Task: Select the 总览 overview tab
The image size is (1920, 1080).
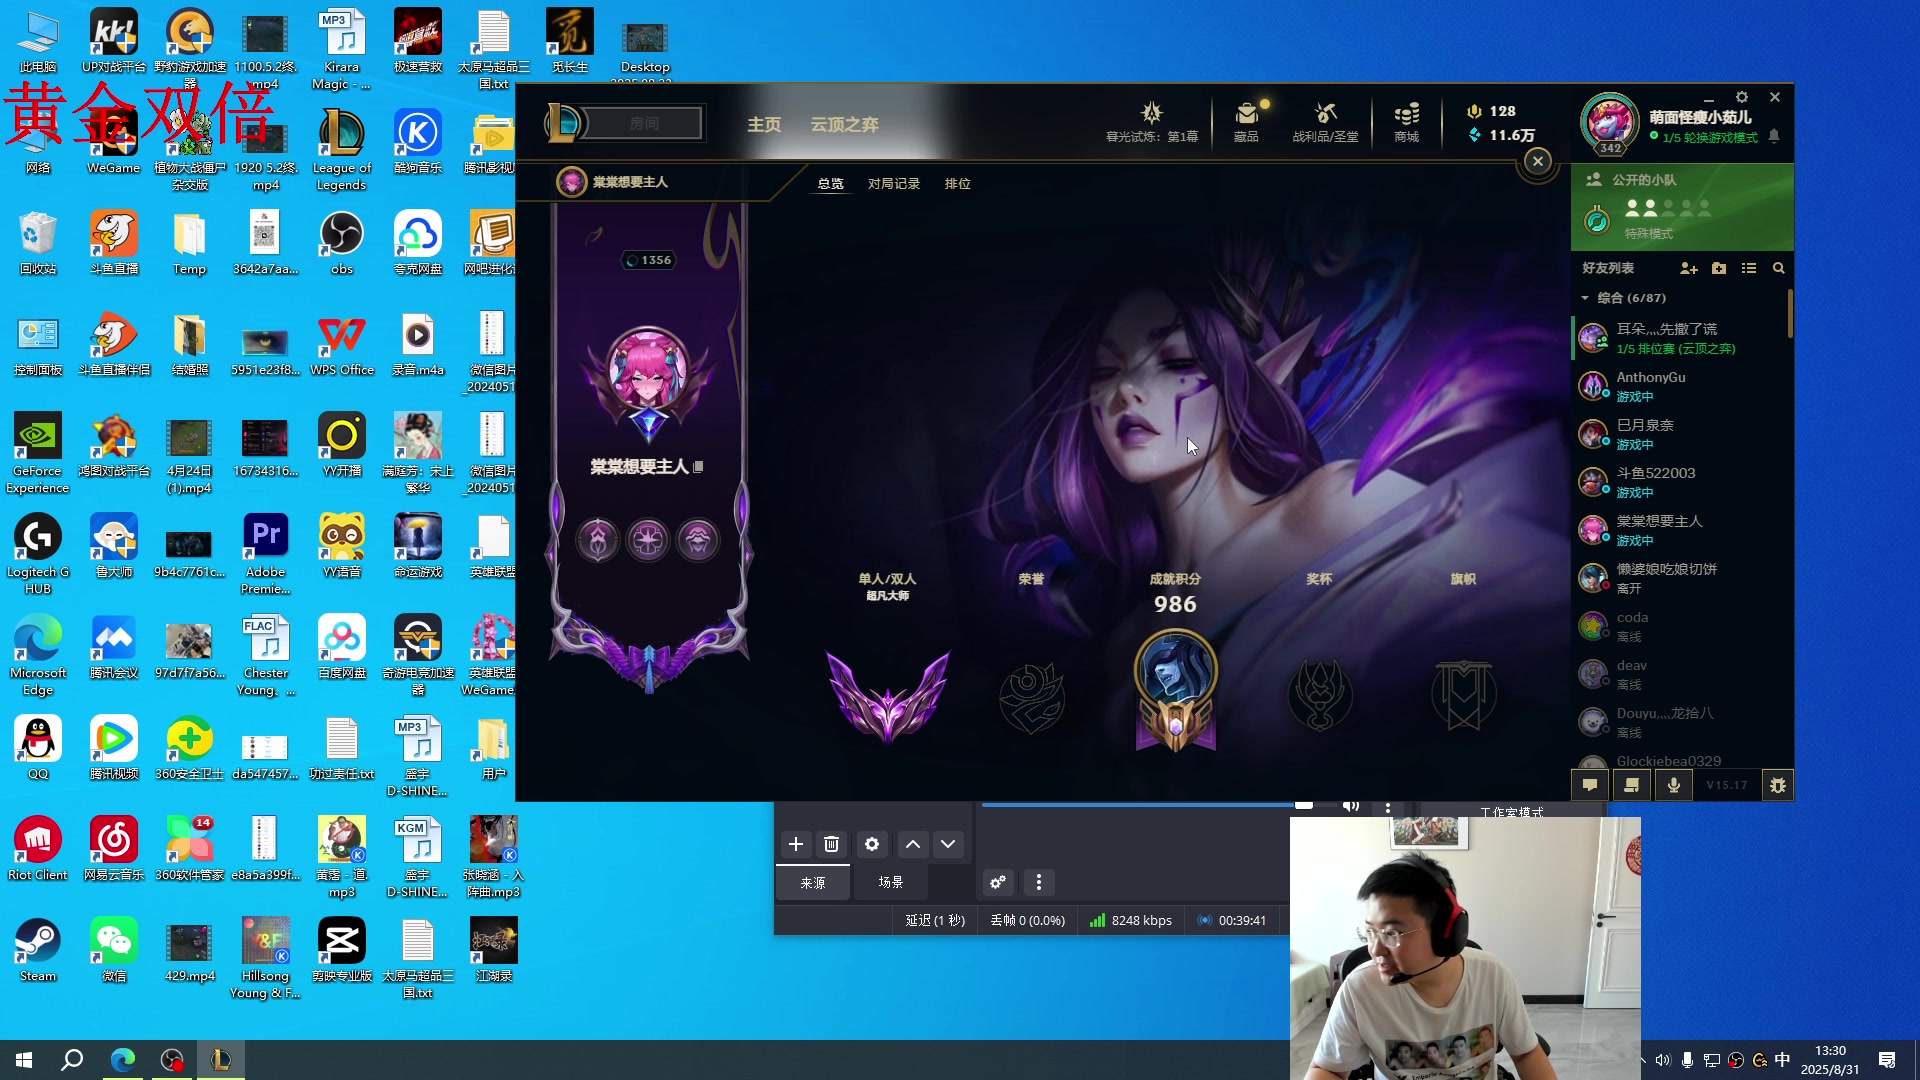Action: pyautogui.click(x=830, y=184)
